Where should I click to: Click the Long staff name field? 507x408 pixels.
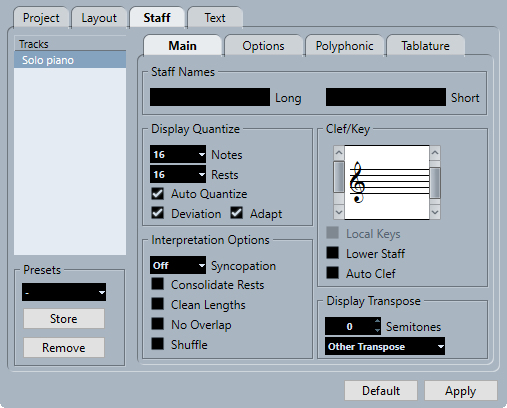(210, 97)
